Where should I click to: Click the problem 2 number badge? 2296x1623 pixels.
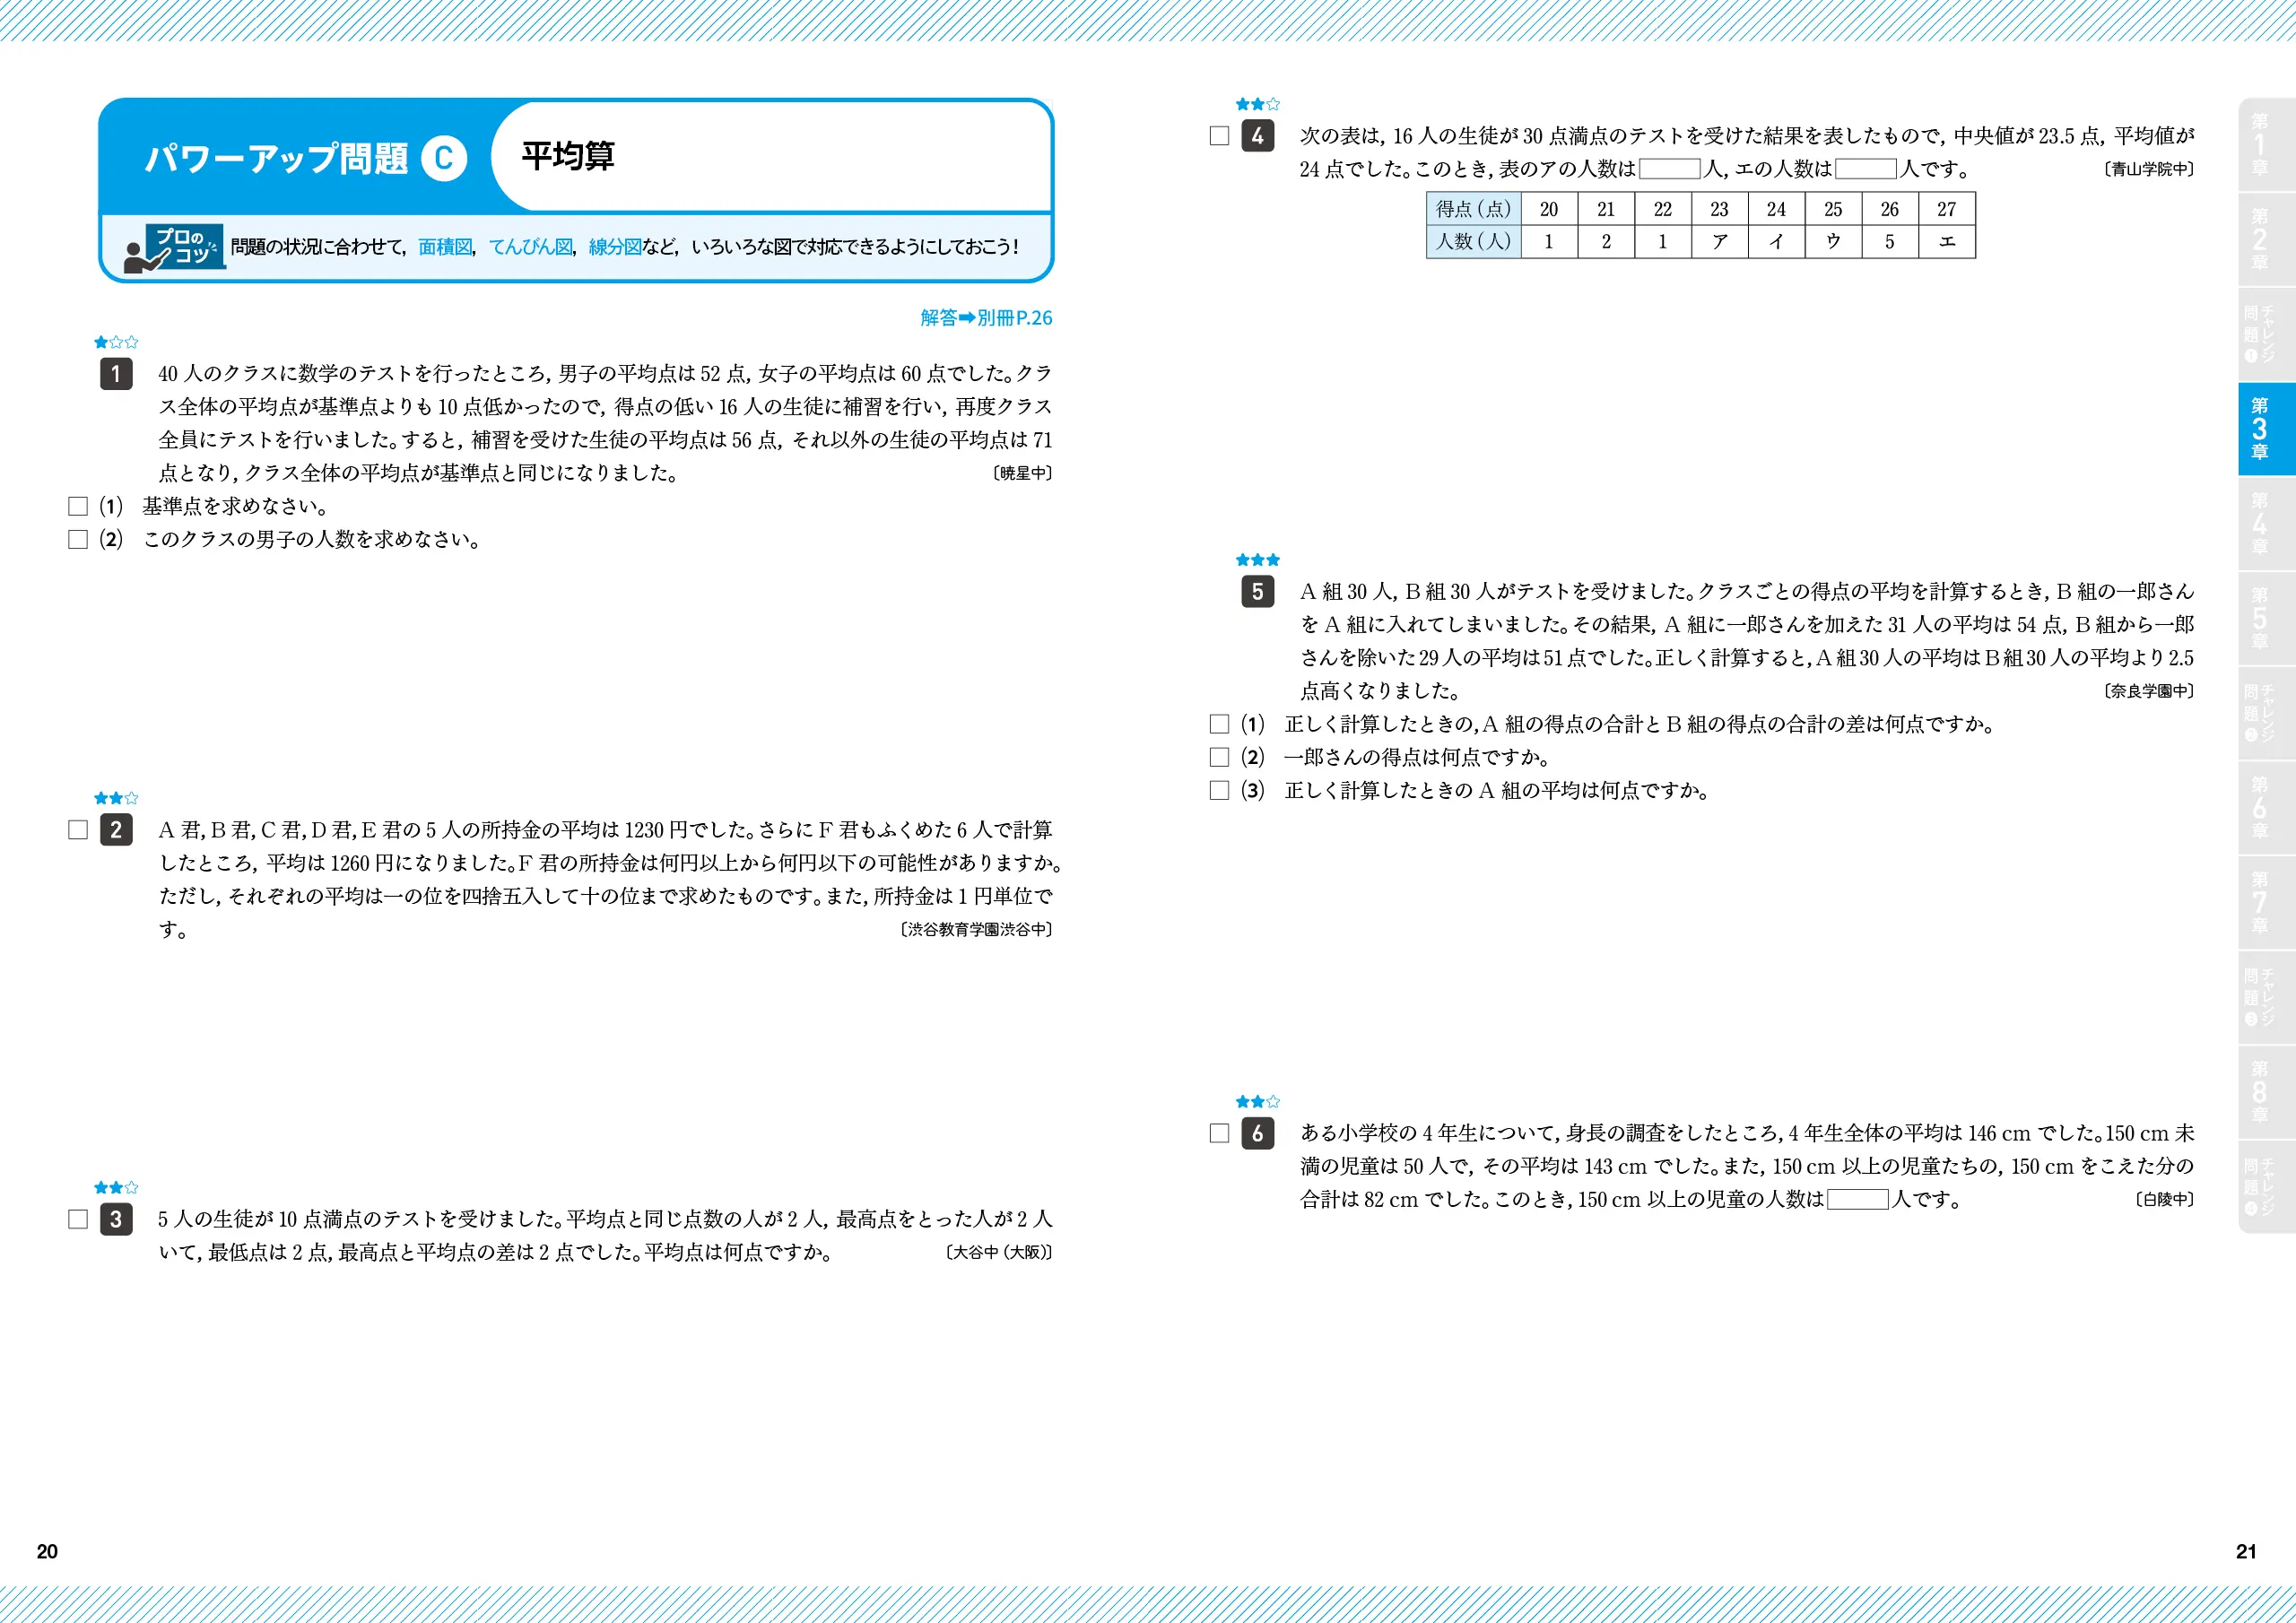(116, 830)
